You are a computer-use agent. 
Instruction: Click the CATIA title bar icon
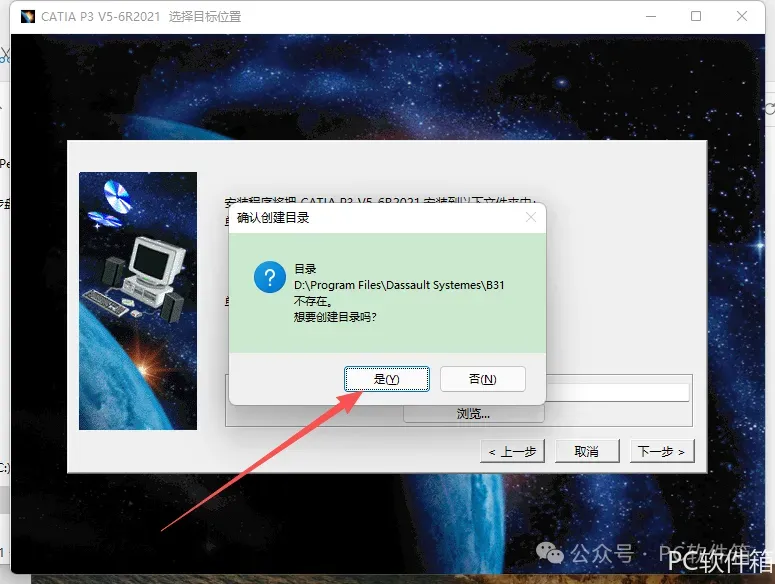pos(28,16)
